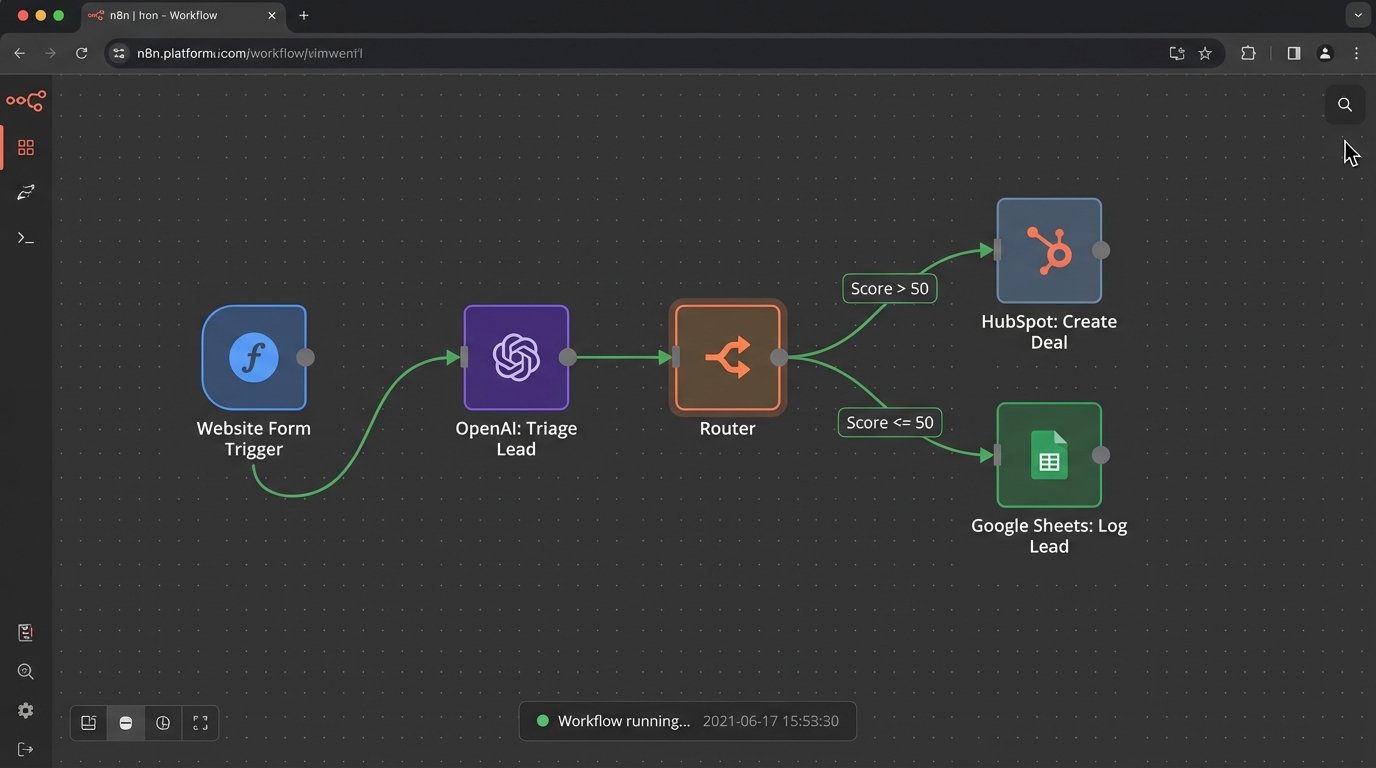This screenshot has height=768, width=1376.
Task: Click the canvas search magnifier button
Action: tap(1345, 105)
